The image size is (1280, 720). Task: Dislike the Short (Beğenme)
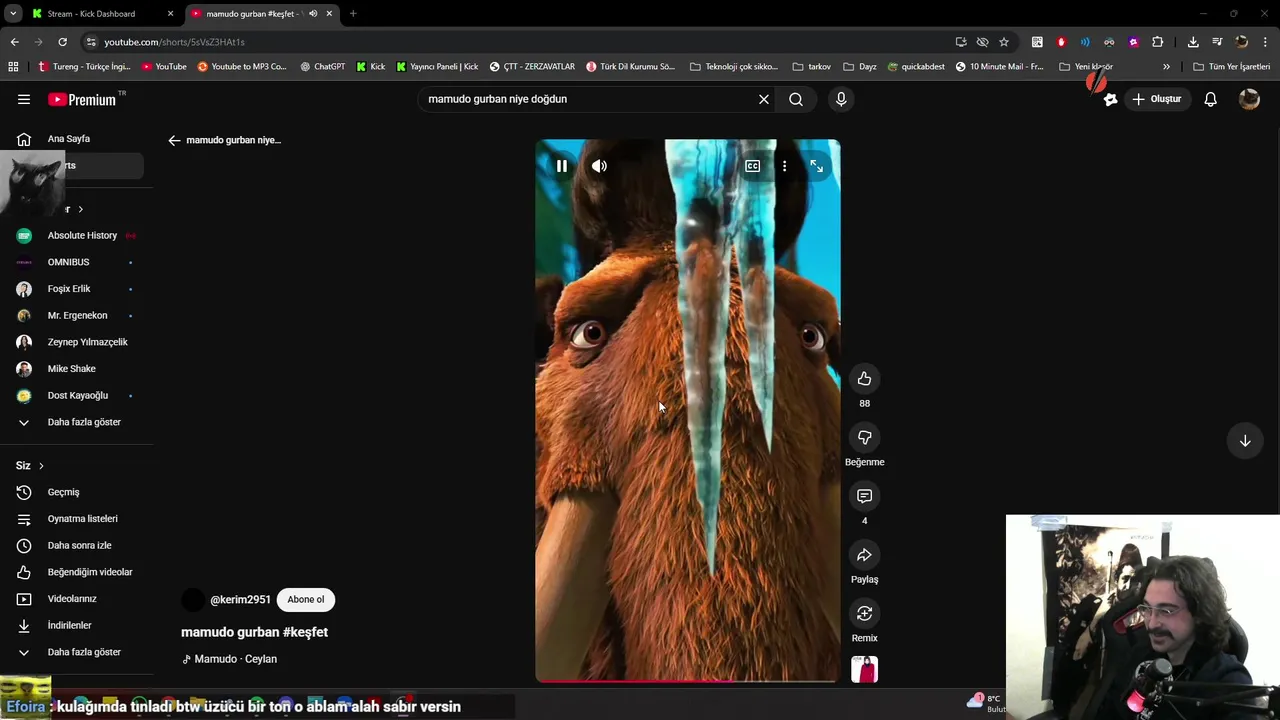pyautogui.click(x=864, y=438)
